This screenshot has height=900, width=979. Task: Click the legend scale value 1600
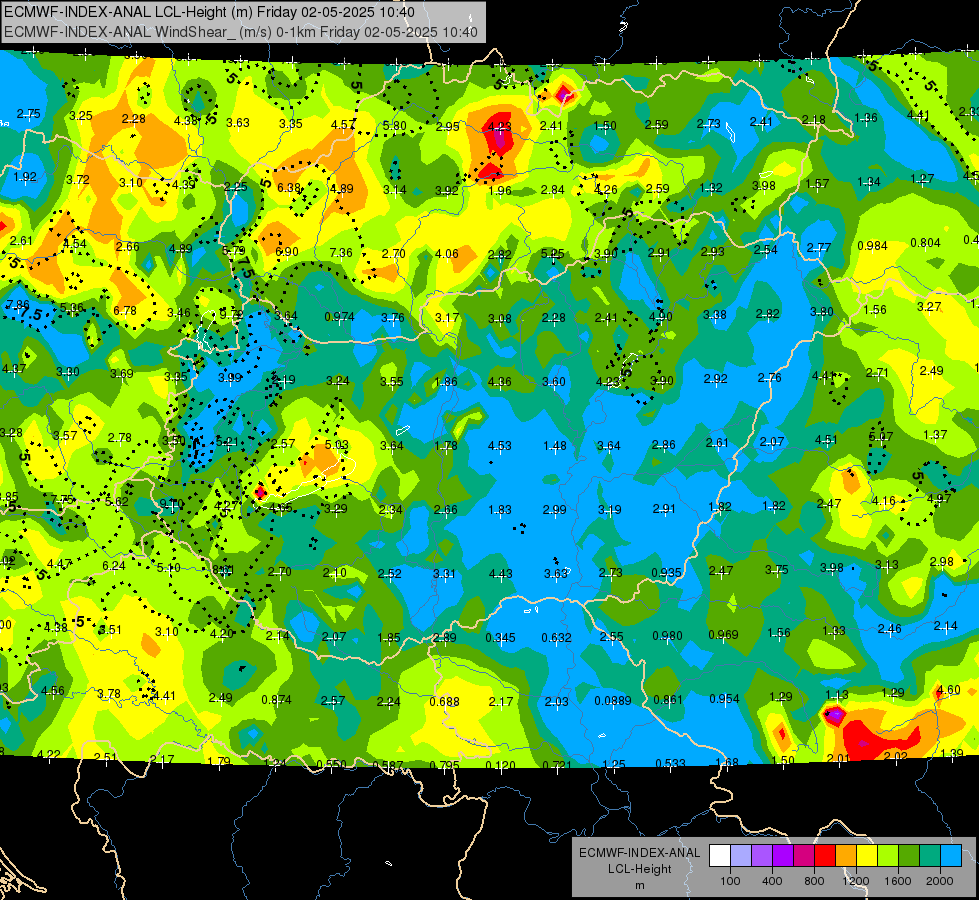(x=898, y=881)
